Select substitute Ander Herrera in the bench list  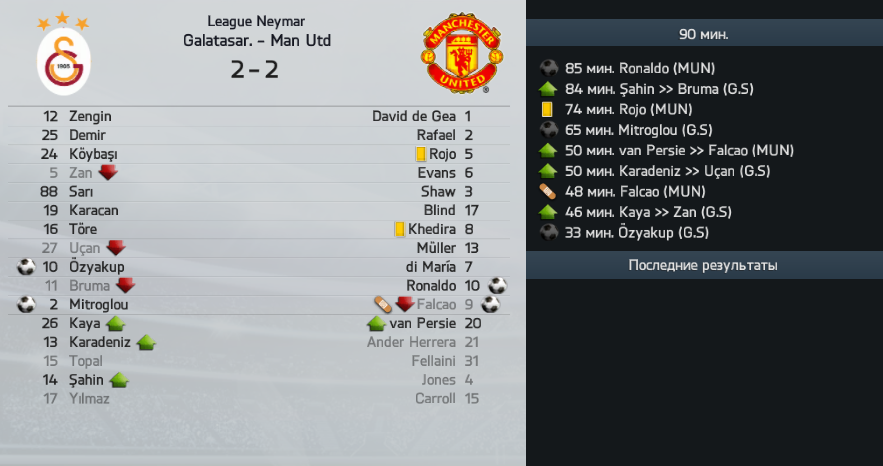coord(411,342)
